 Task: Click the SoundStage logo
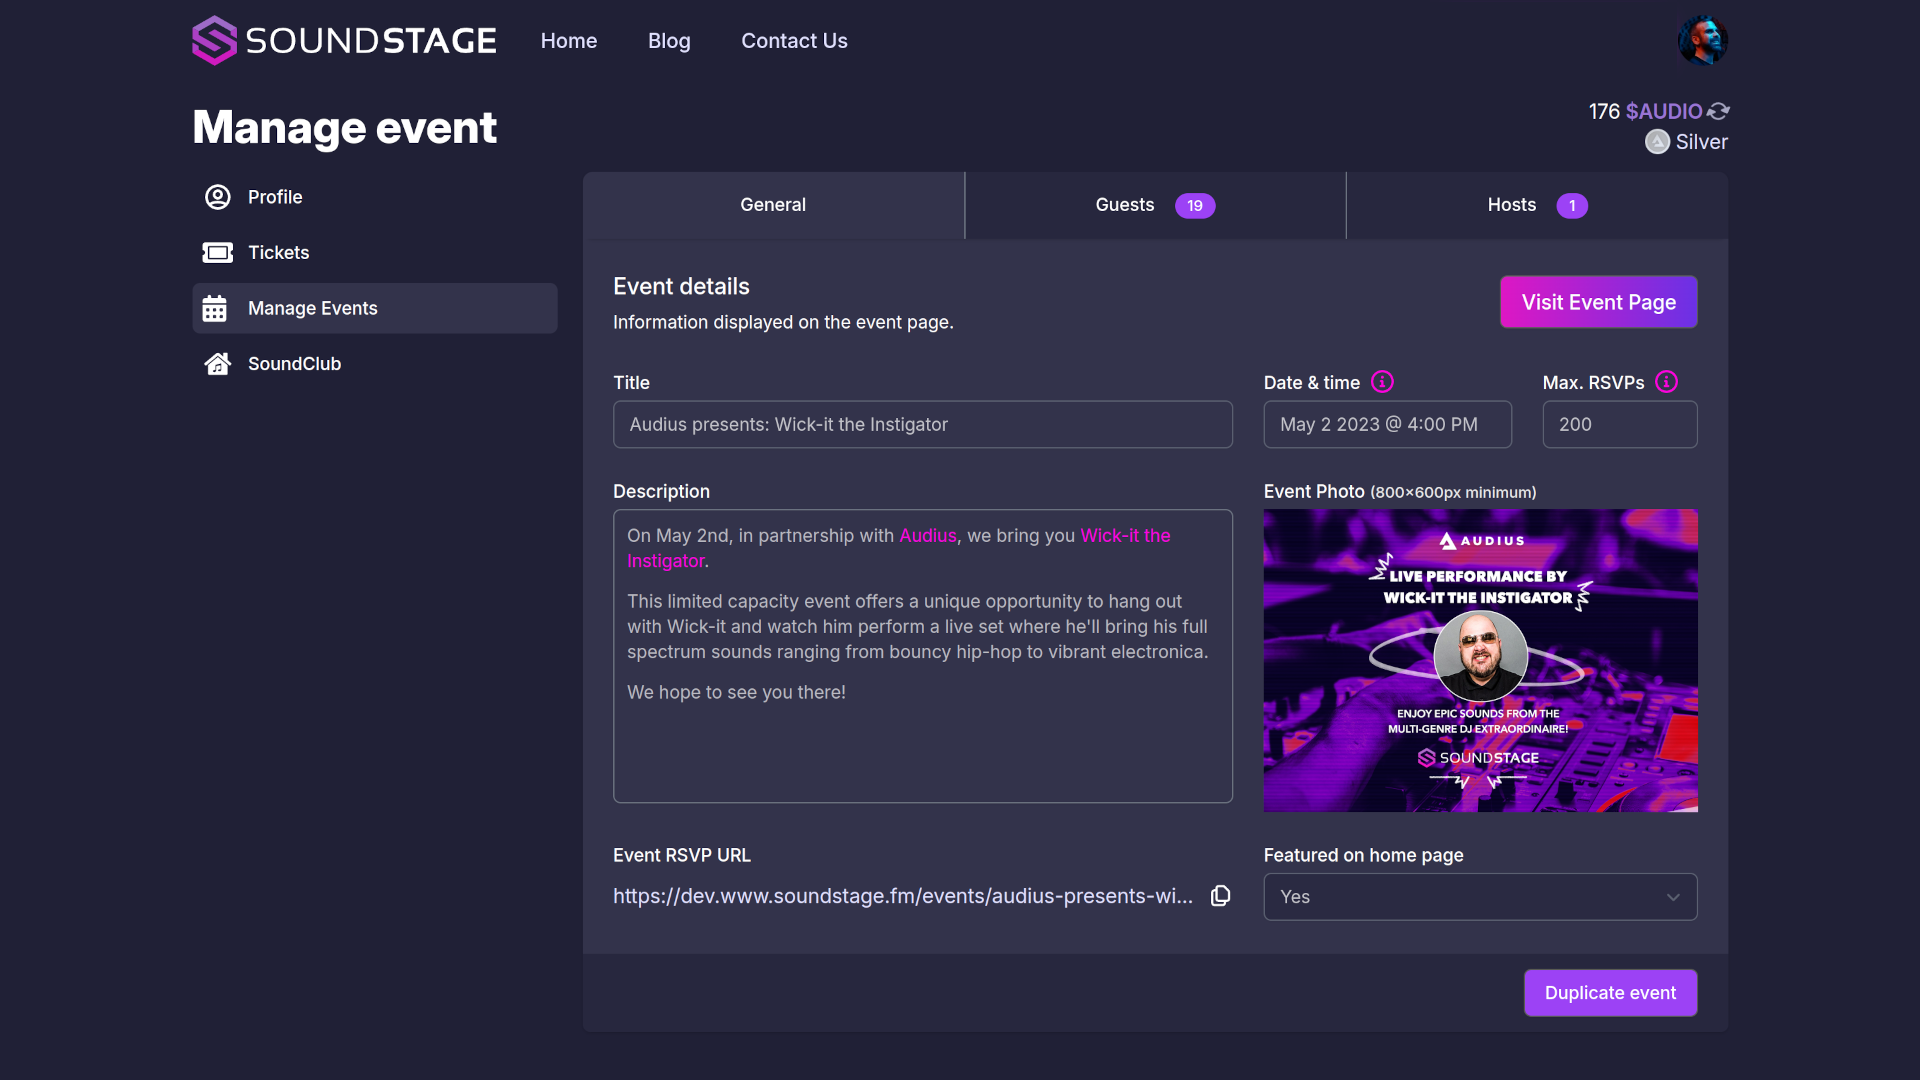(344, 41)
